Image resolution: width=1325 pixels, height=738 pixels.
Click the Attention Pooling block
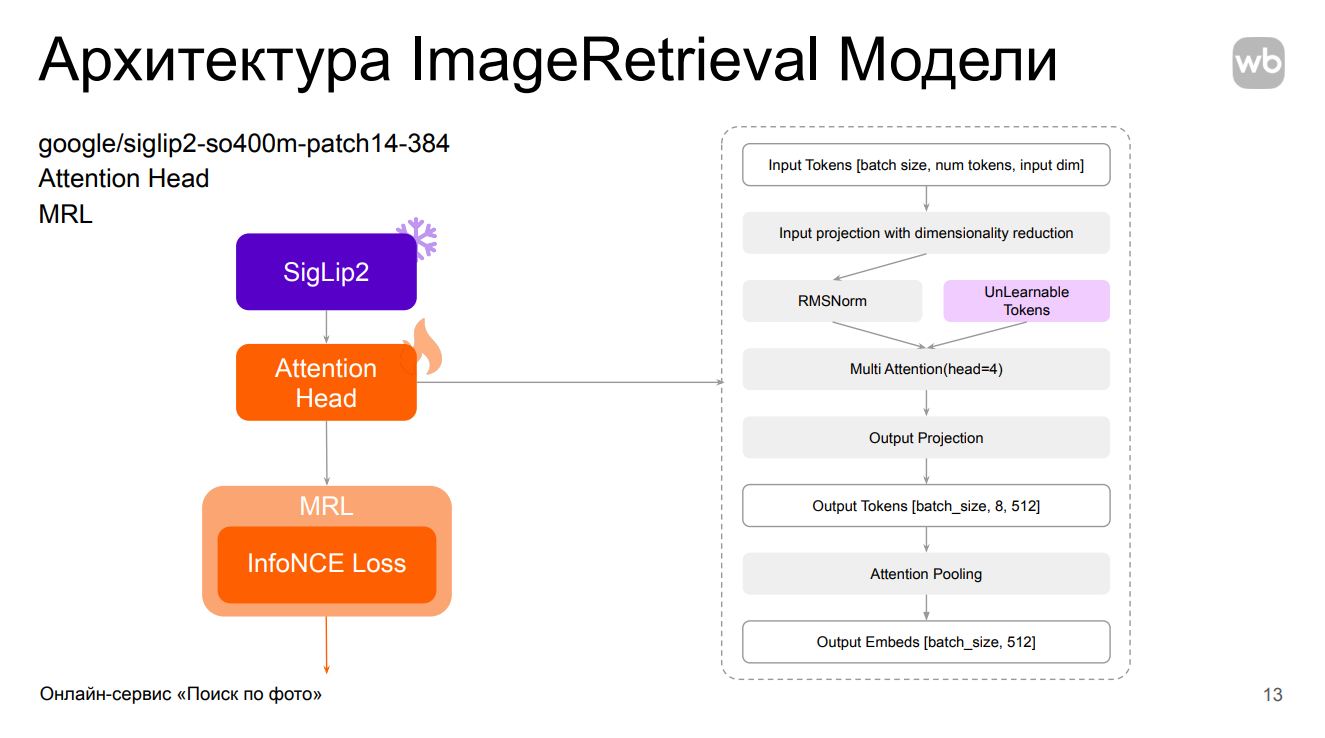(x=926, y=574)
